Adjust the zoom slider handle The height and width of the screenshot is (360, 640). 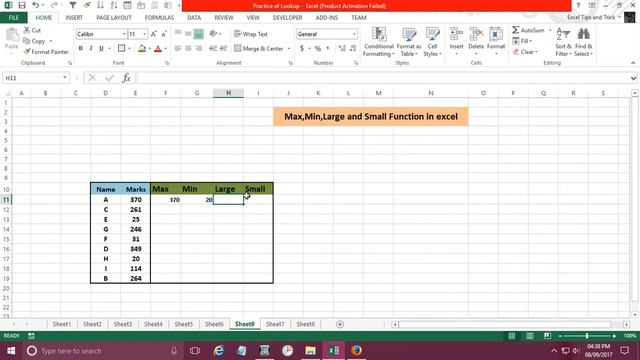click(x=587, y=336)
